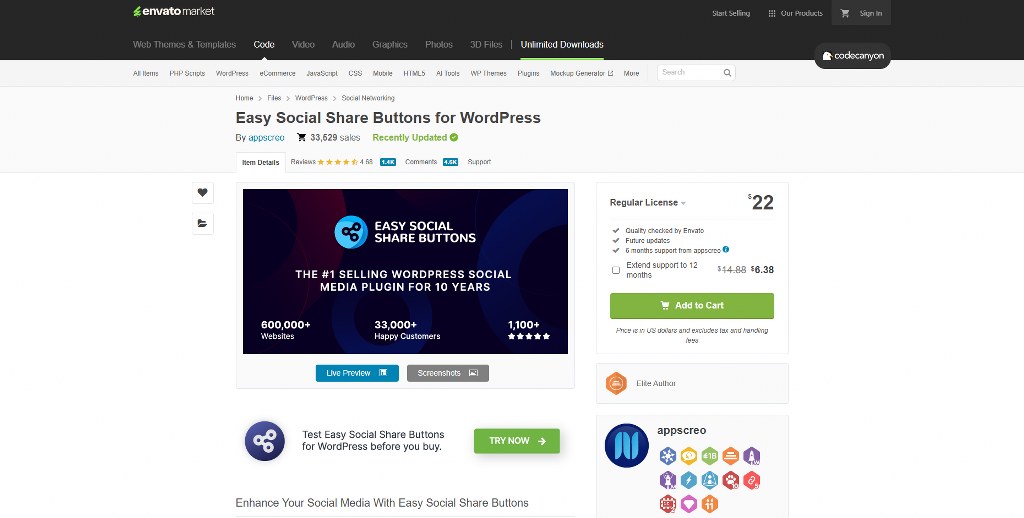
Task: Click the search magnifier icon
Action: pos(727,73)
